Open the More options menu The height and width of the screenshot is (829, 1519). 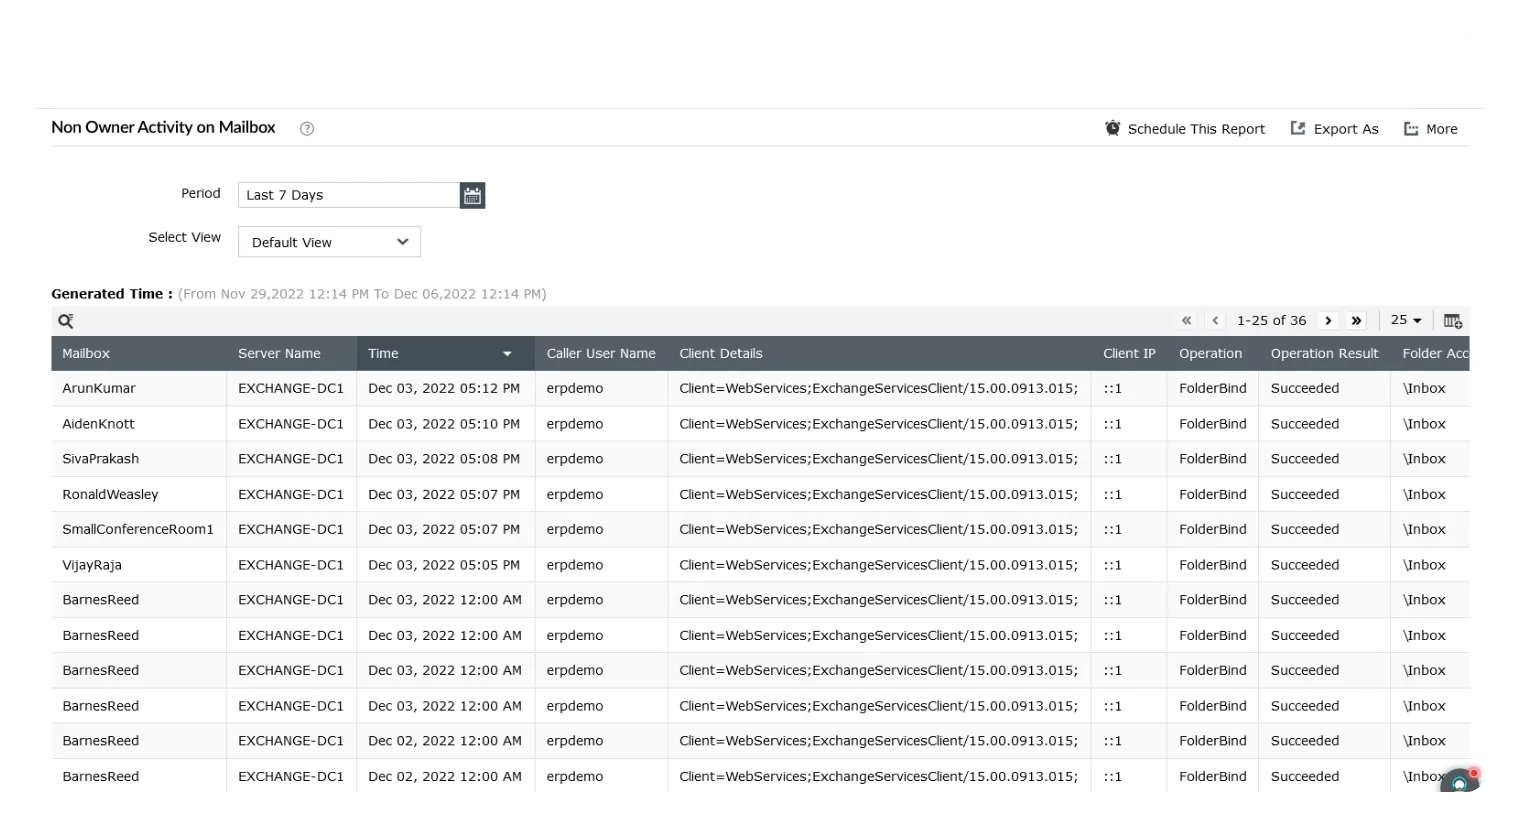1430,129
